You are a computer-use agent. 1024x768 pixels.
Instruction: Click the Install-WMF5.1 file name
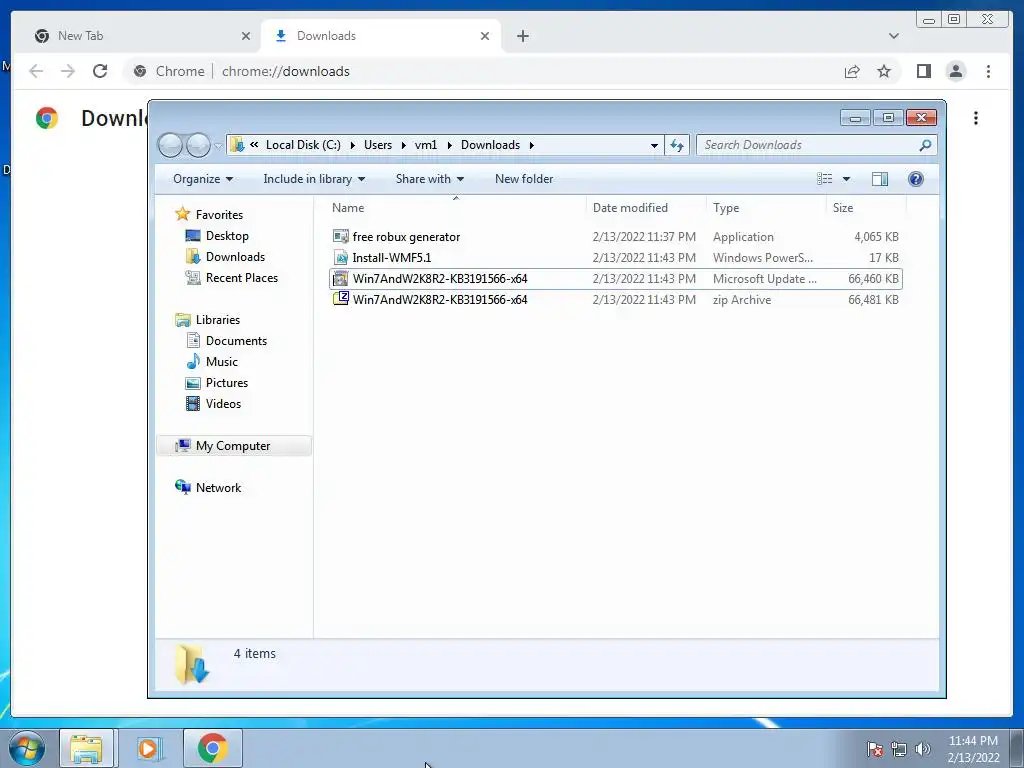click(x=392, y=258)
